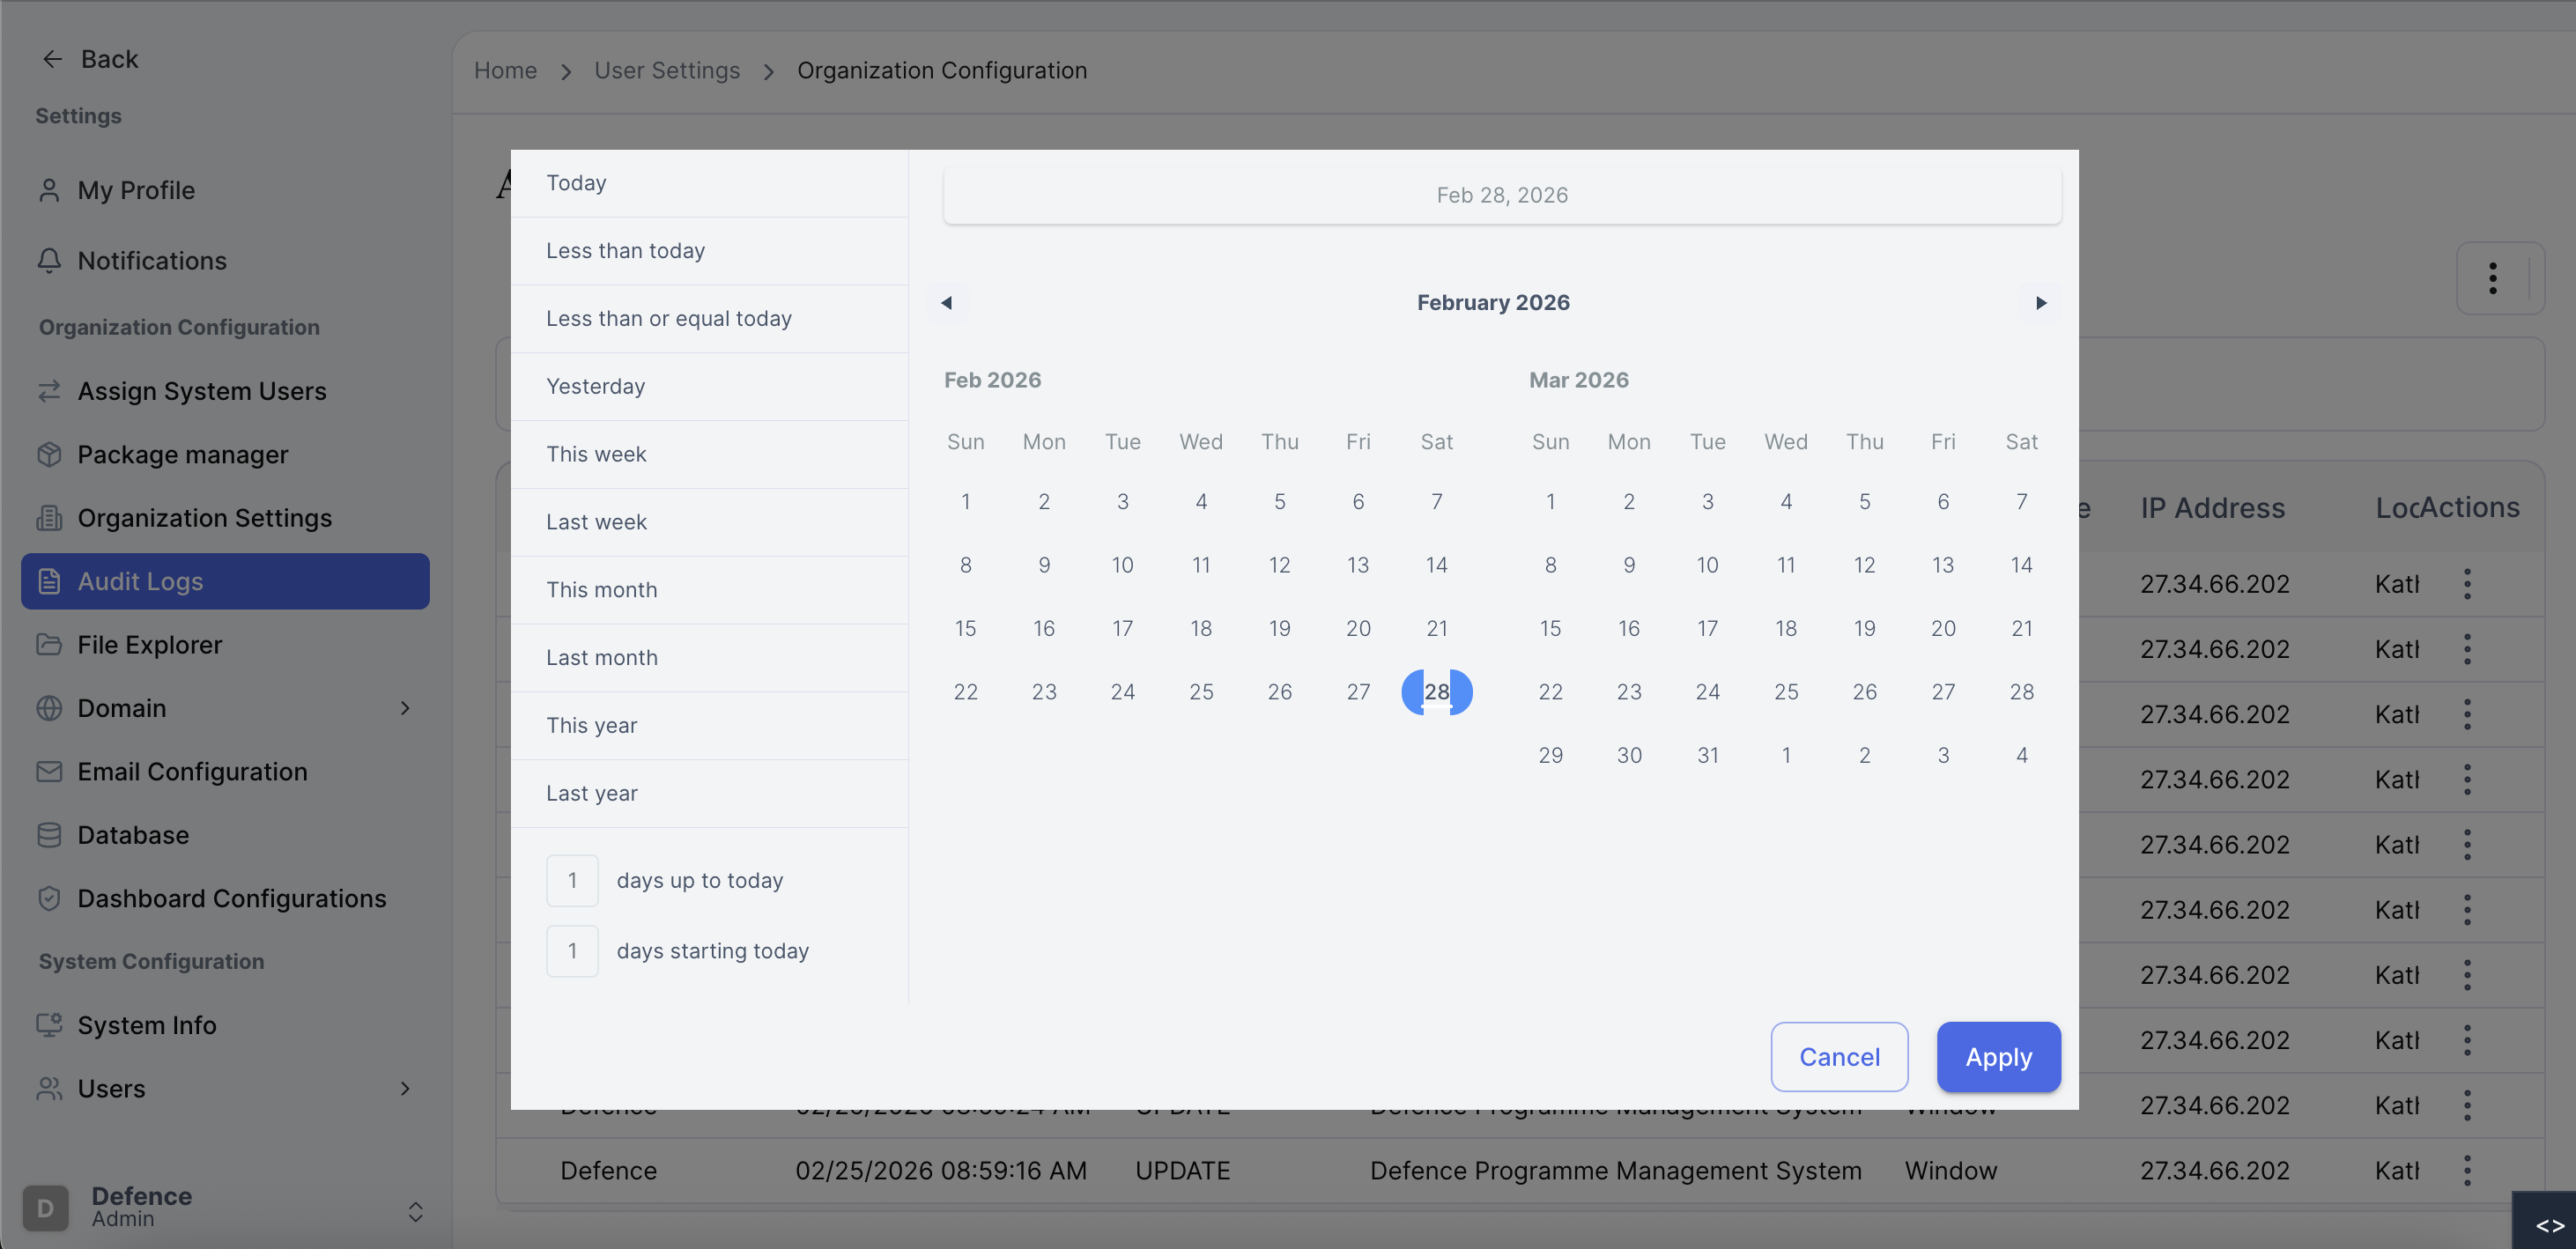Viewport: 2576px width, 1249px height.
Task: Choose the Last month option
Action: point(601,657)
